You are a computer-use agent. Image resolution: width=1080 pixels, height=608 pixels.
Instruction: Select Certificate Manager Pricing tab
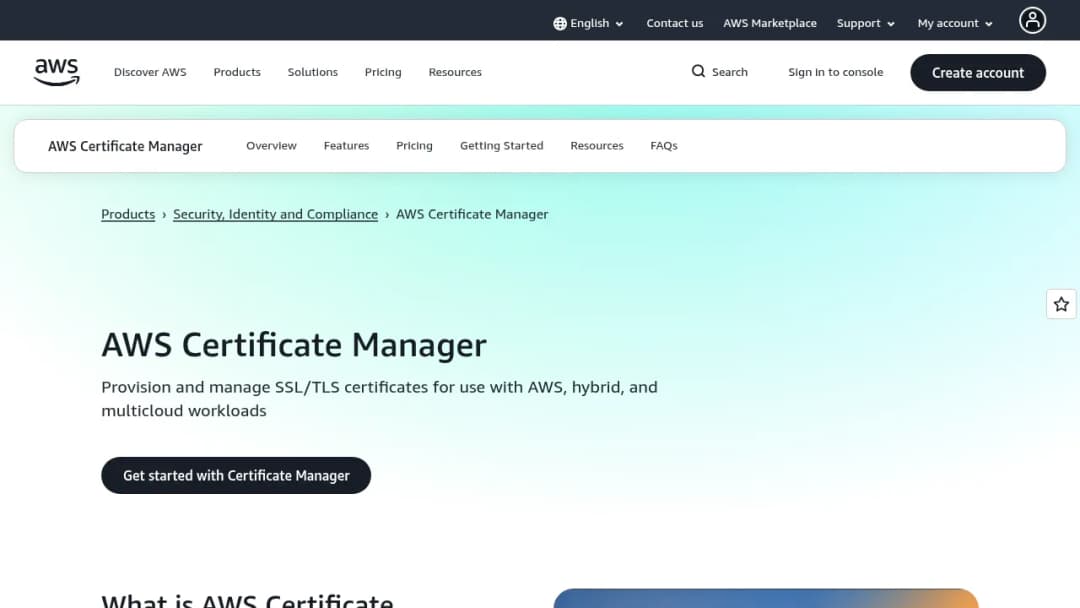coord(414,146)
